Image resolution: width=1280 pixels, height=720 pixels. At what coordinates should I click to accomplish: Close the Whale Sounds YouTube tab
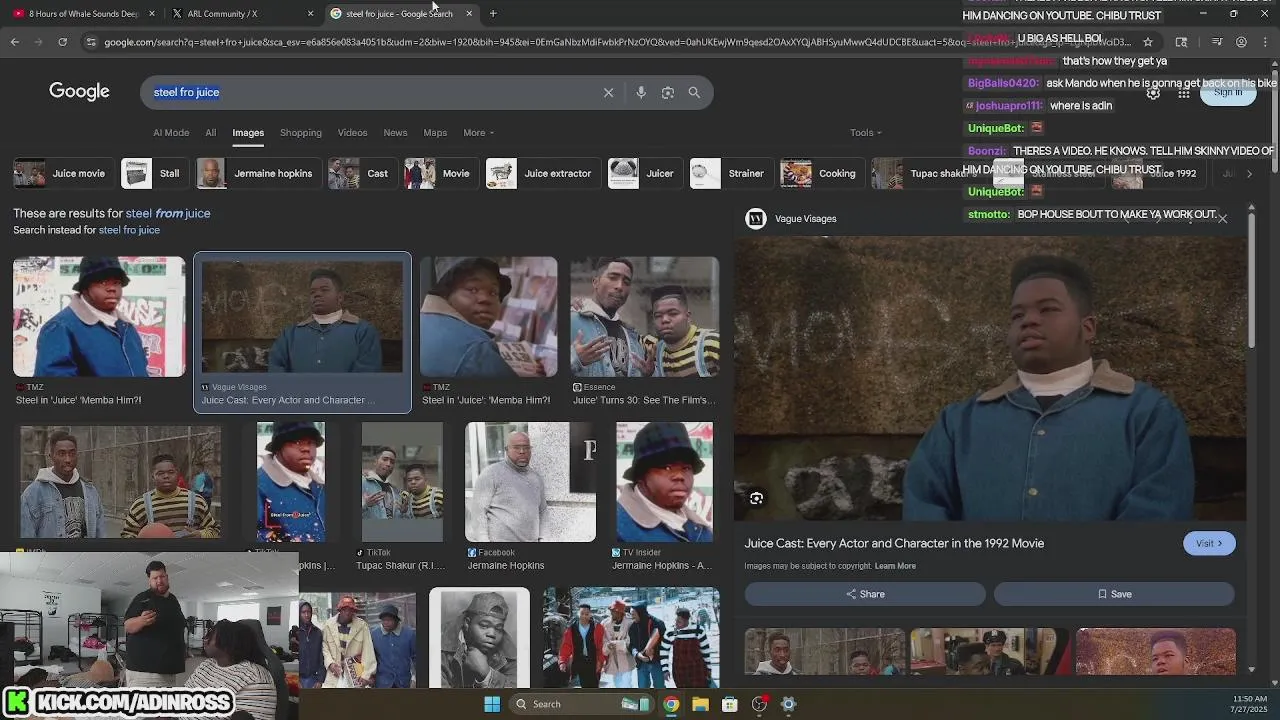[x=152, y=13]
